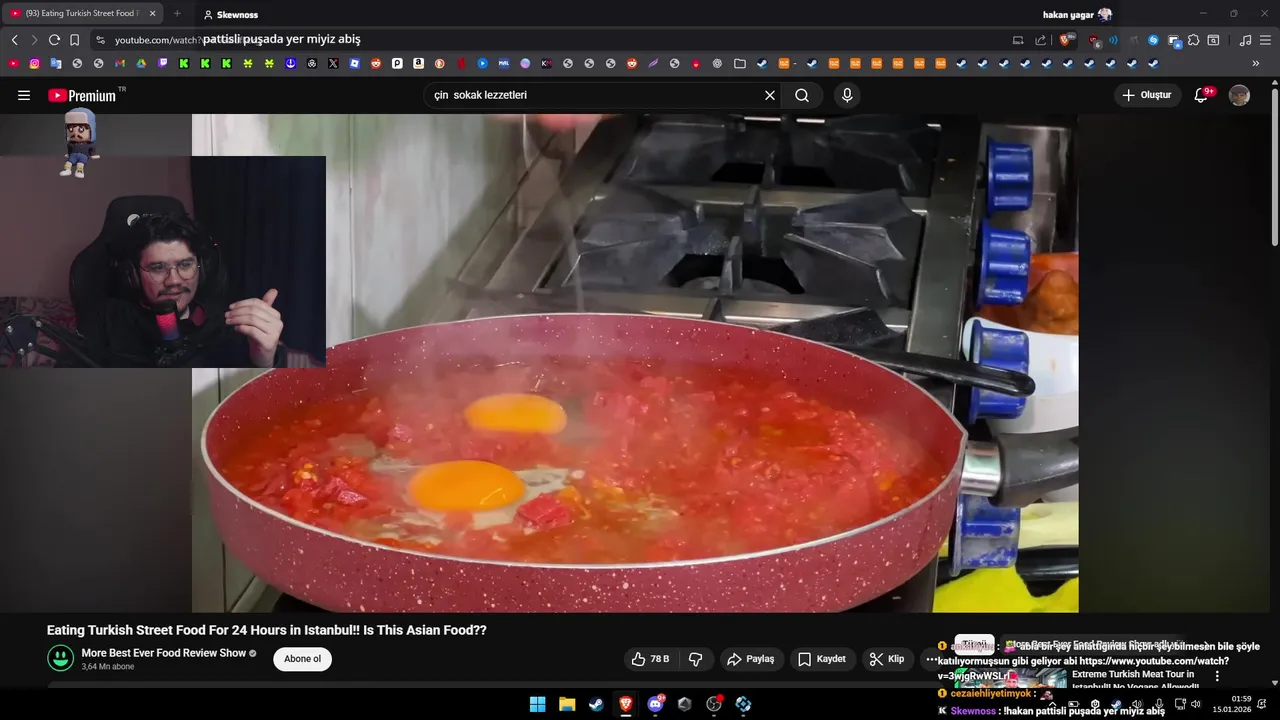Screen dimensions: 1280x720
Task: Open the Brave main hamburger menu
Action: click(x=1265, y=40)
